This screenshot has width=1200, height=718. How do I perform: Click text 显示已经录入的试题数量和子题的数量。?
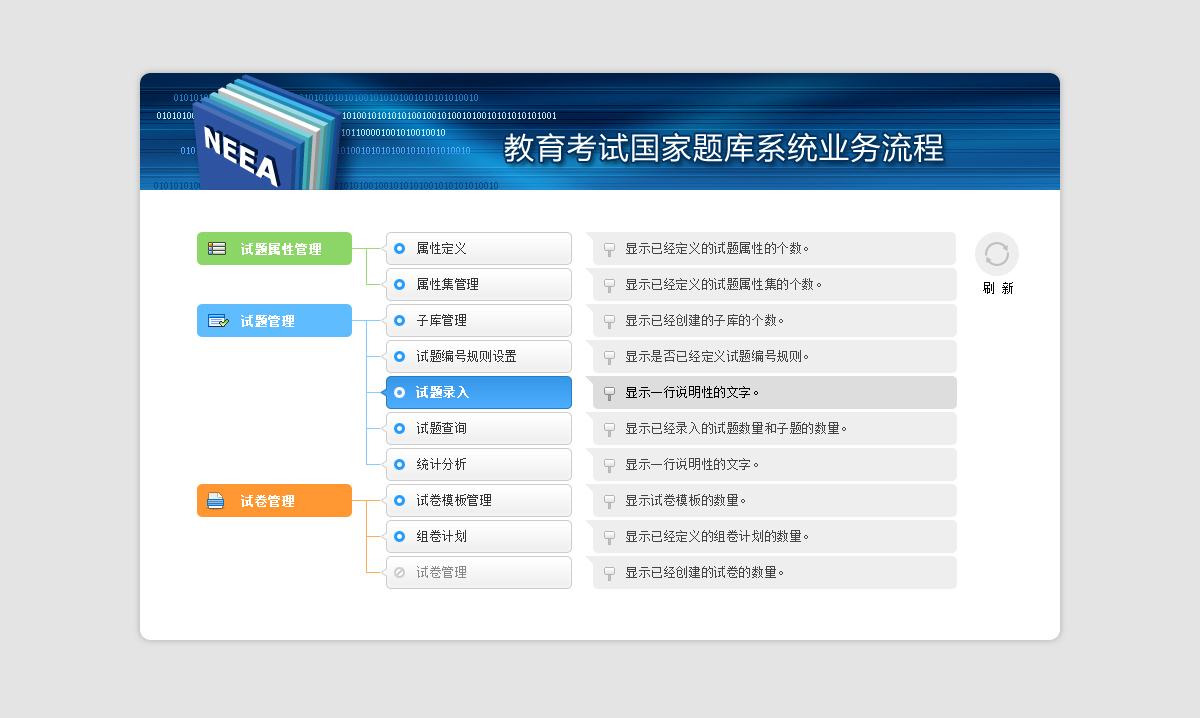(737, 429)
